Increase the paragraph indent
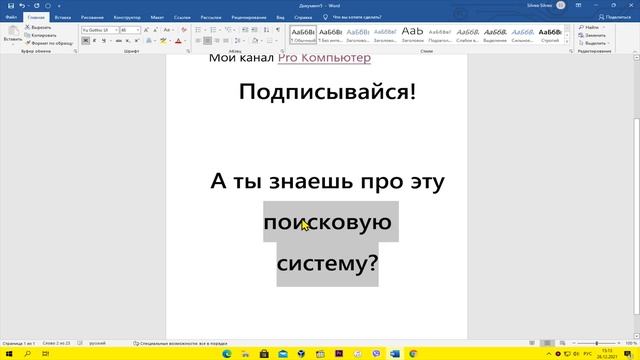Image resolution: width=640 pixels, height=360 pixels. tap(255, 30)
